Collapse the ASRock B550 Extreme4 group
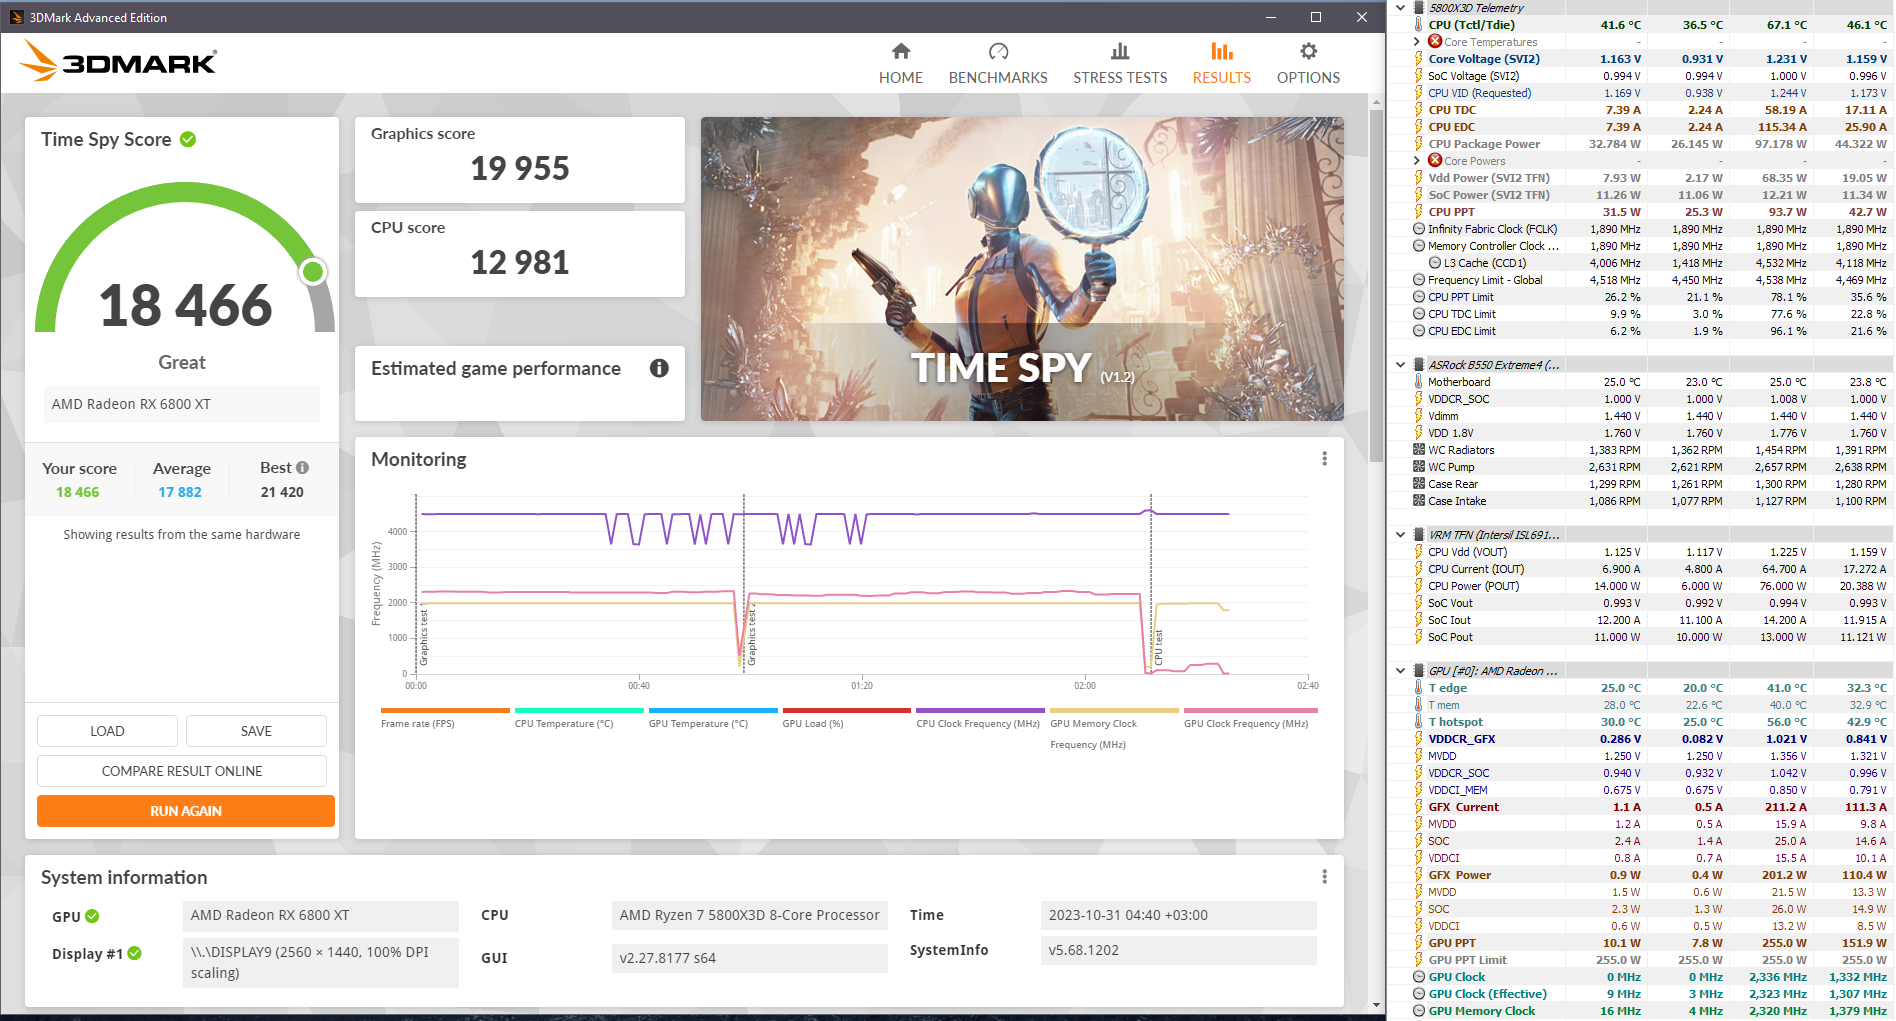 1400,365
